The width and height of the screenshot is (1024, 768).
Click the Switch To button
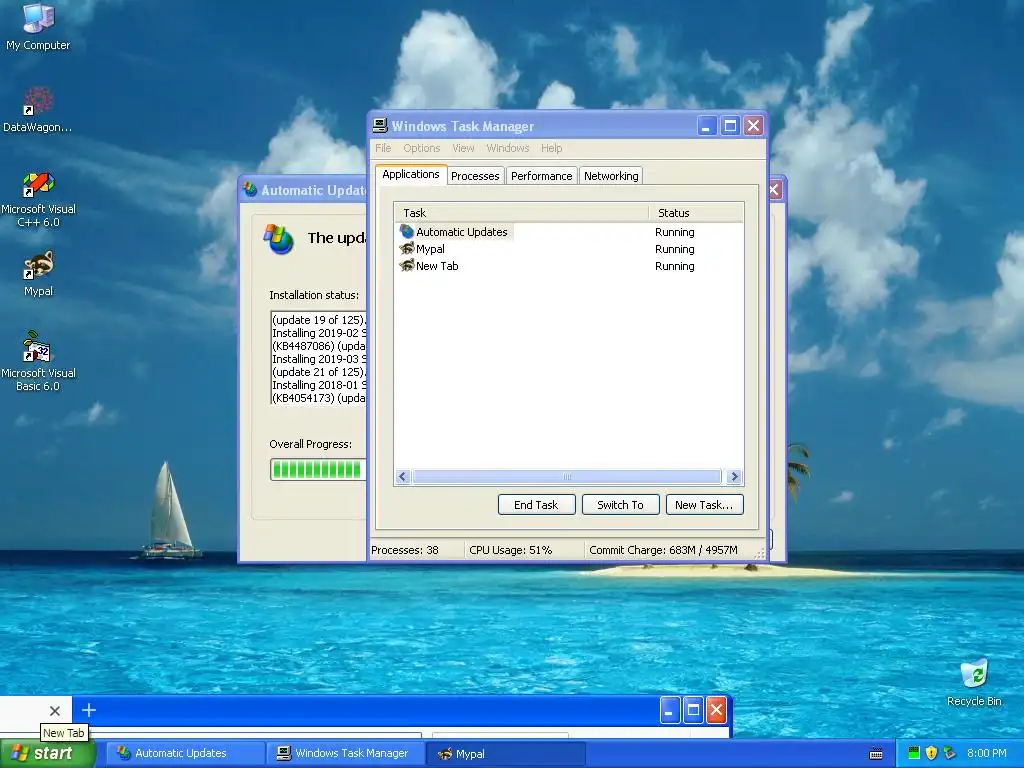(620, 505)
